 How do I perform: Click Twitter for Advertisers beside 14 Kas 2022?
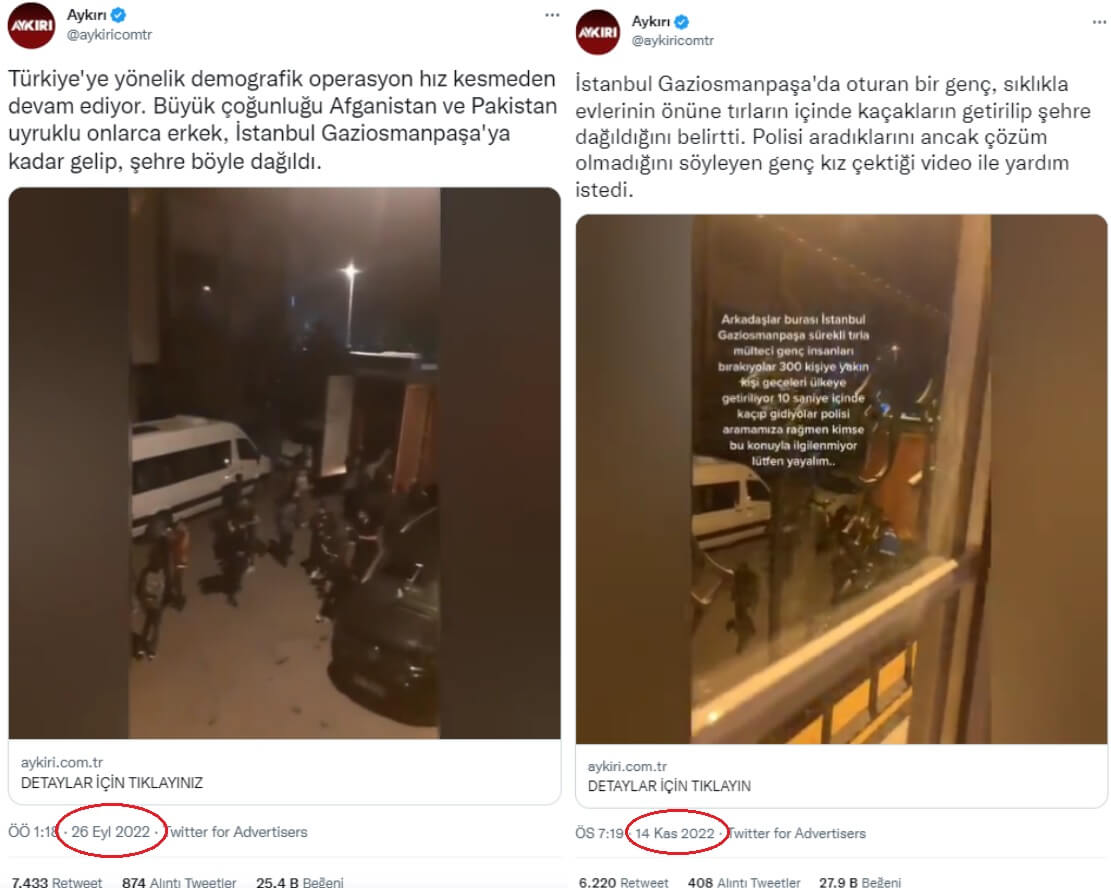[x=797, y=833]
